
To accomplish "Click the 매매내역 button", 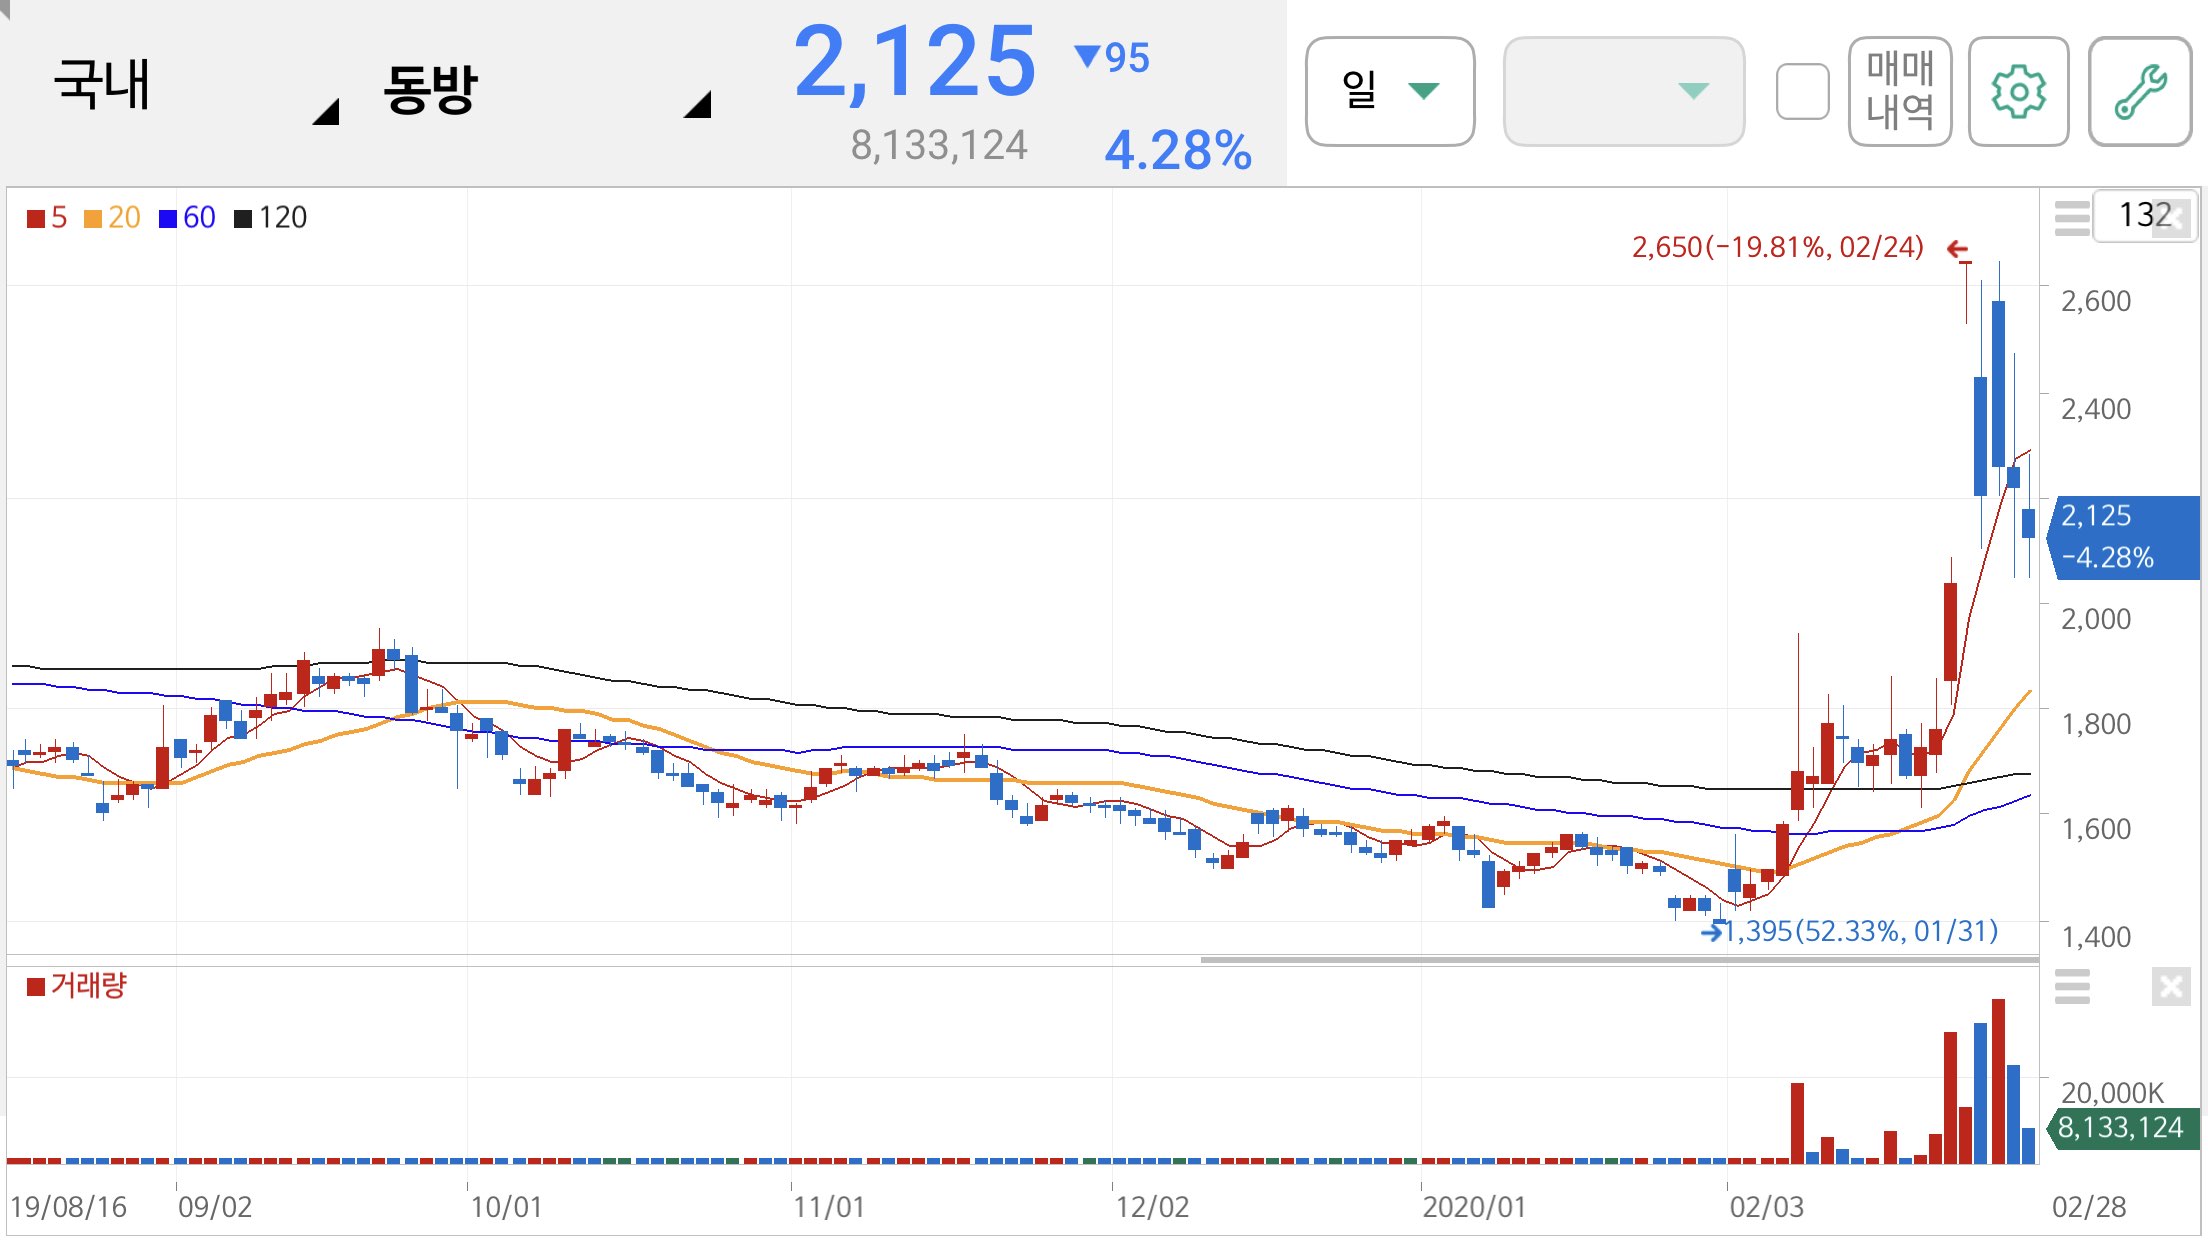I will (x=1900, y=92).
